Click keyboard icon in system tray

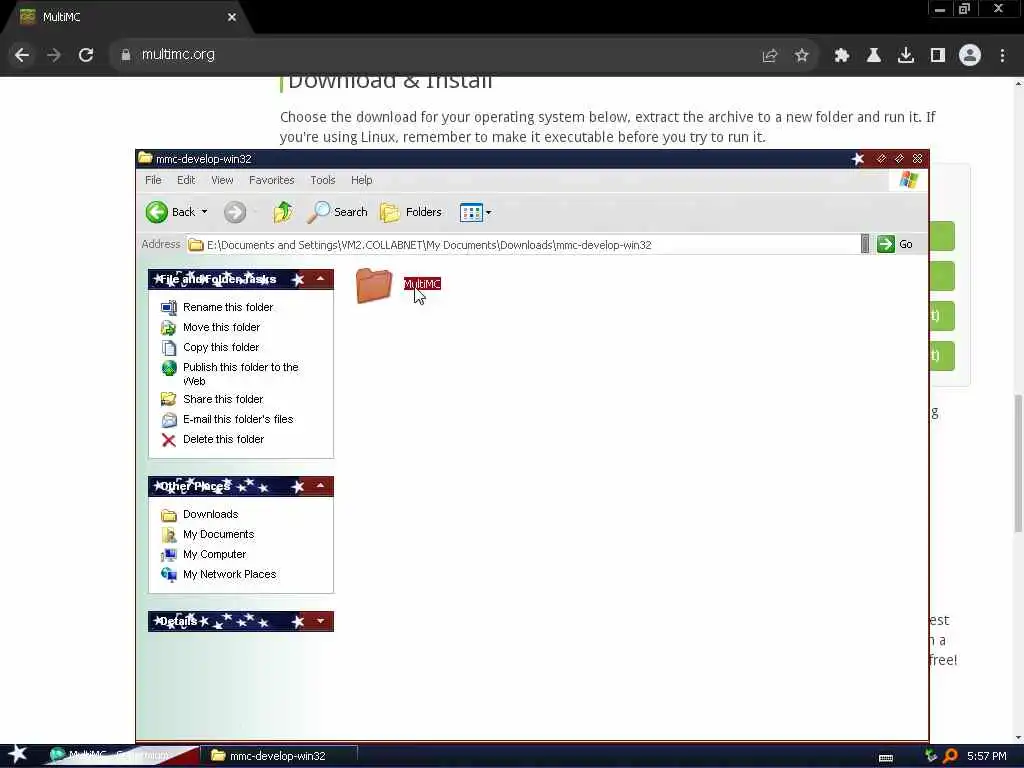886,758
